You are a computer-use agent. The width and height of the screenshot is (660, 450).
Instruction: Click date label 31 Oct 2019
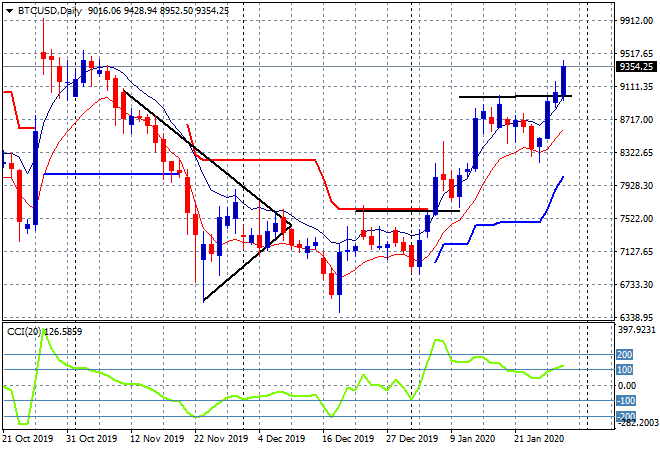(x=91, y=438)
